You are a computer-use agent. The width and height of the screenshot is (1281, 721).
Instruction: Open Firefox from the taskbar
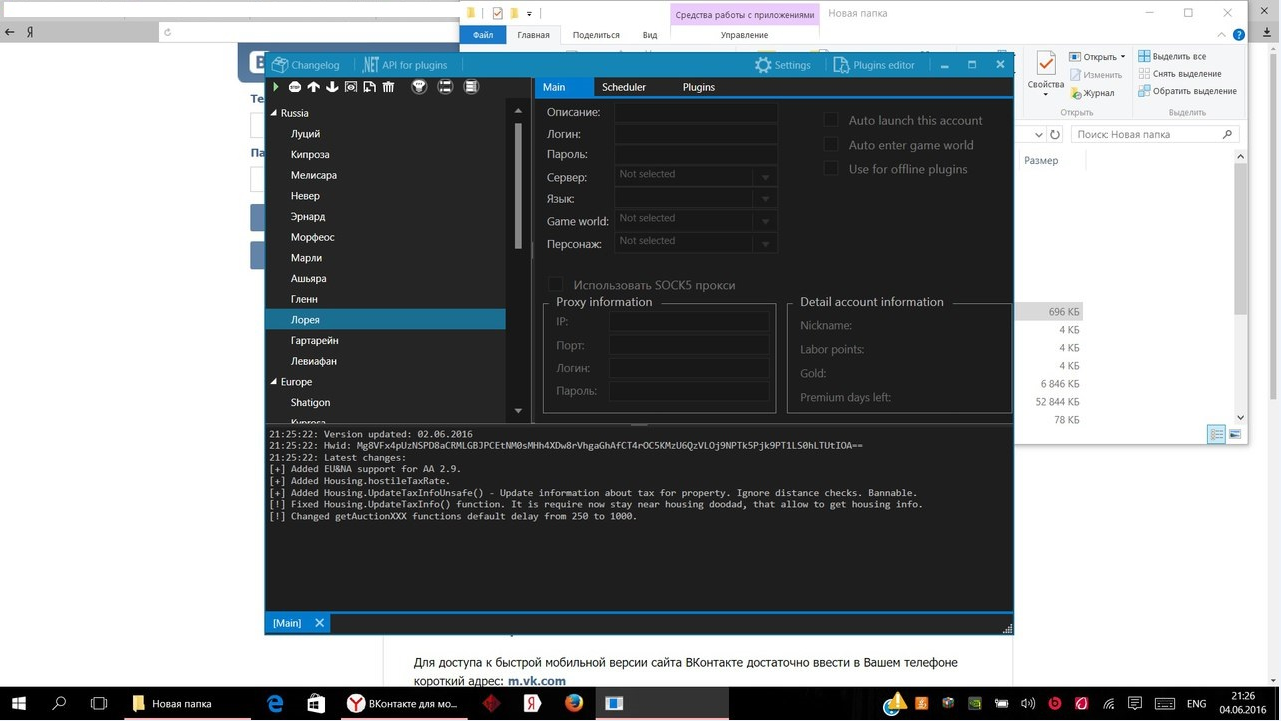click(573, 704)
